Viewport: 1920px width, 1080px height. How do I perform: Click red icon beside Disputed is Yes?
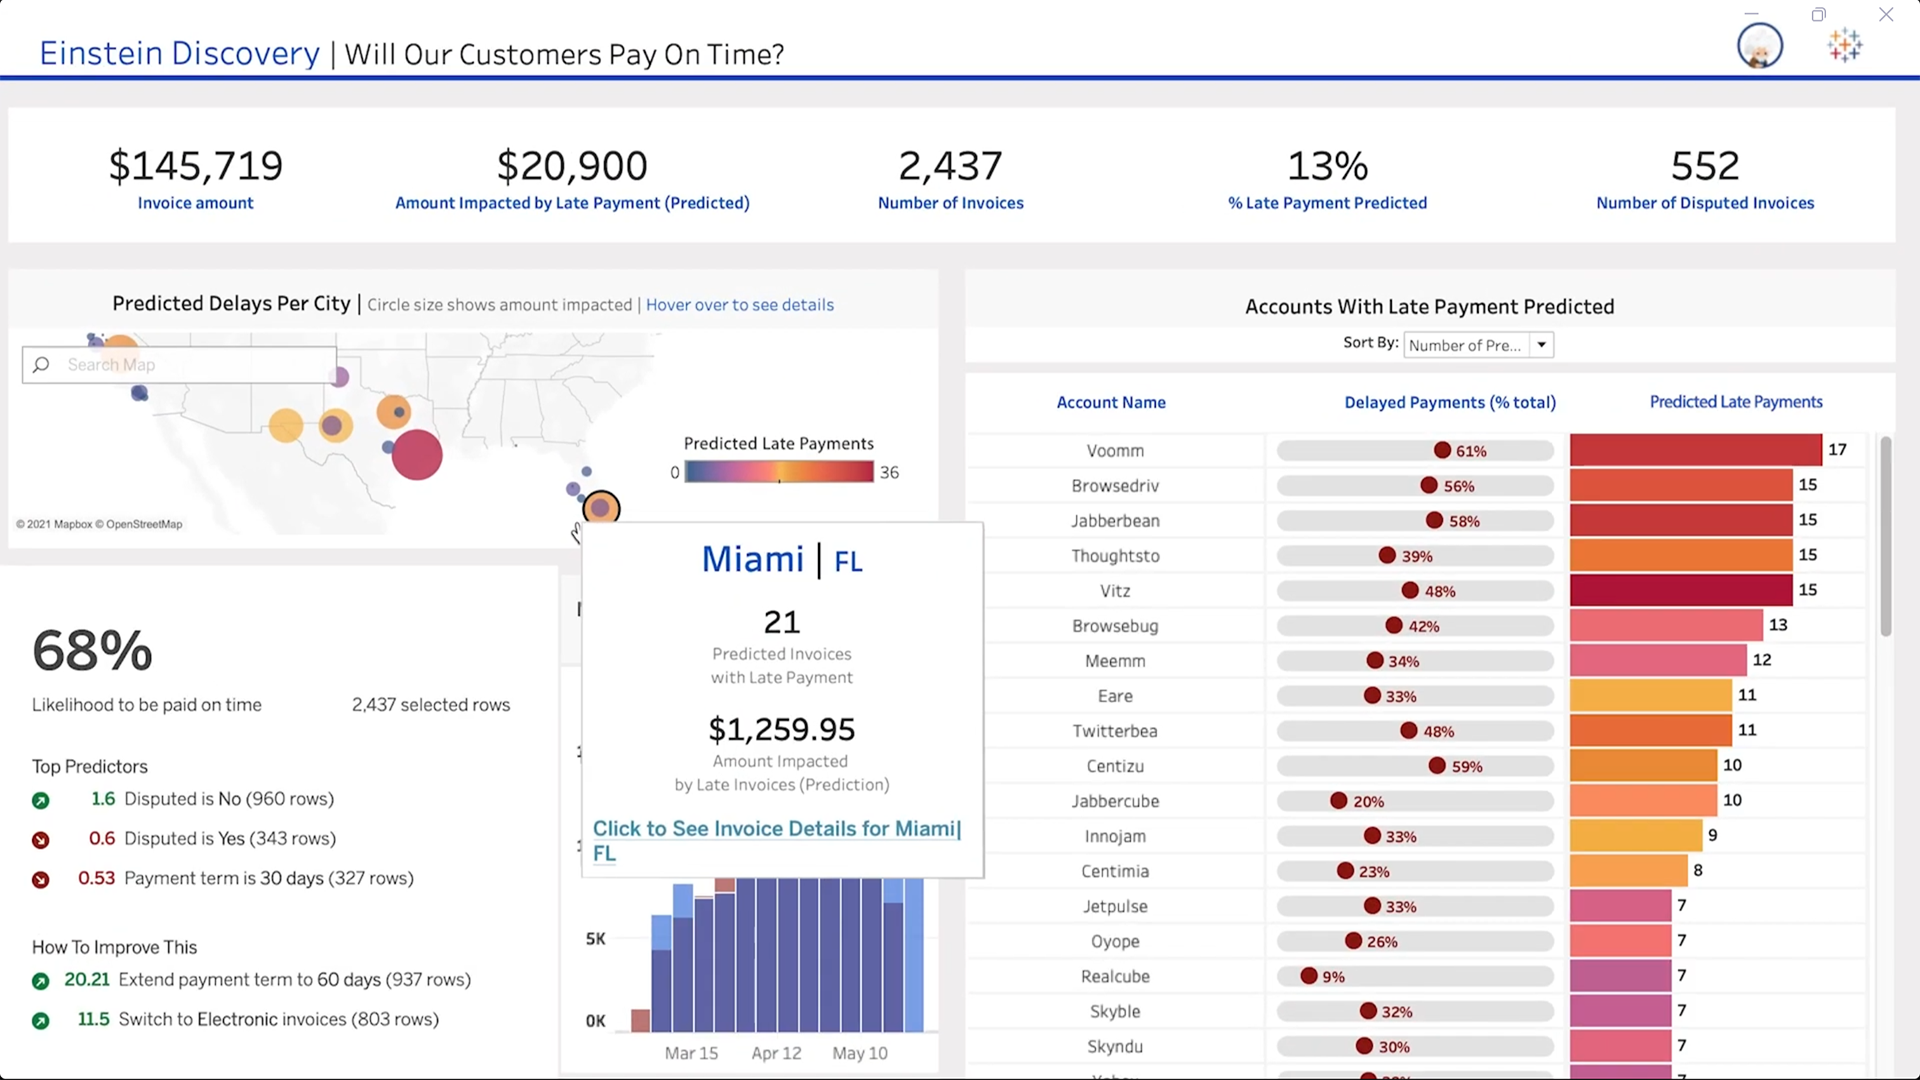(40, 840)
